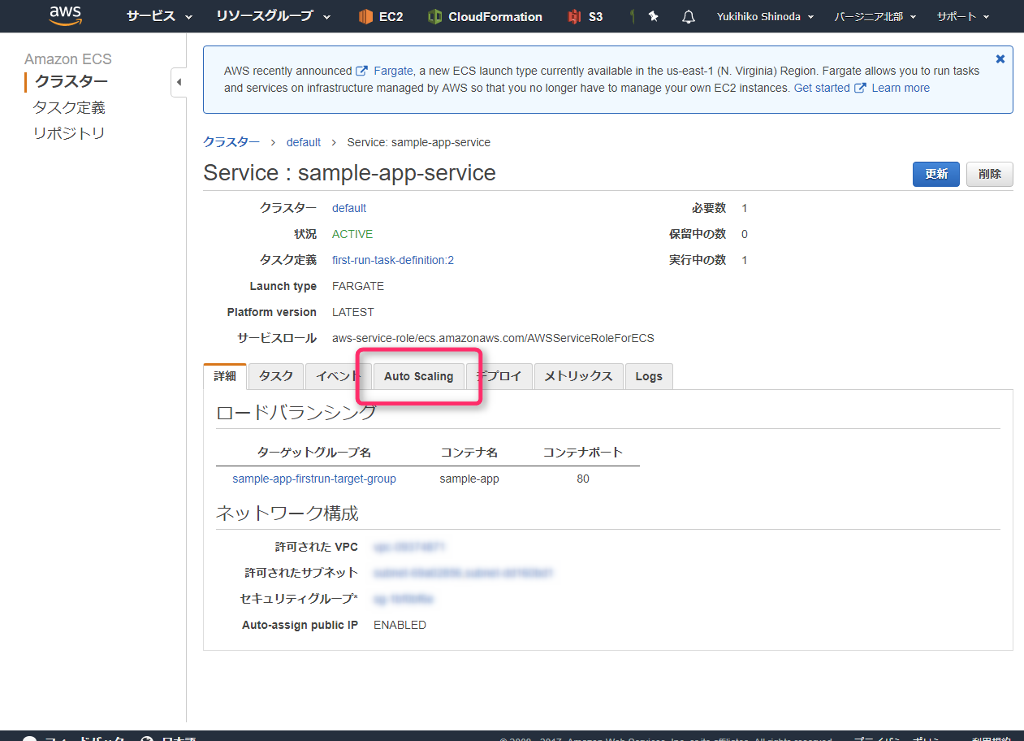Collapse the Amazon ECS side navigation

click(178, 82)
